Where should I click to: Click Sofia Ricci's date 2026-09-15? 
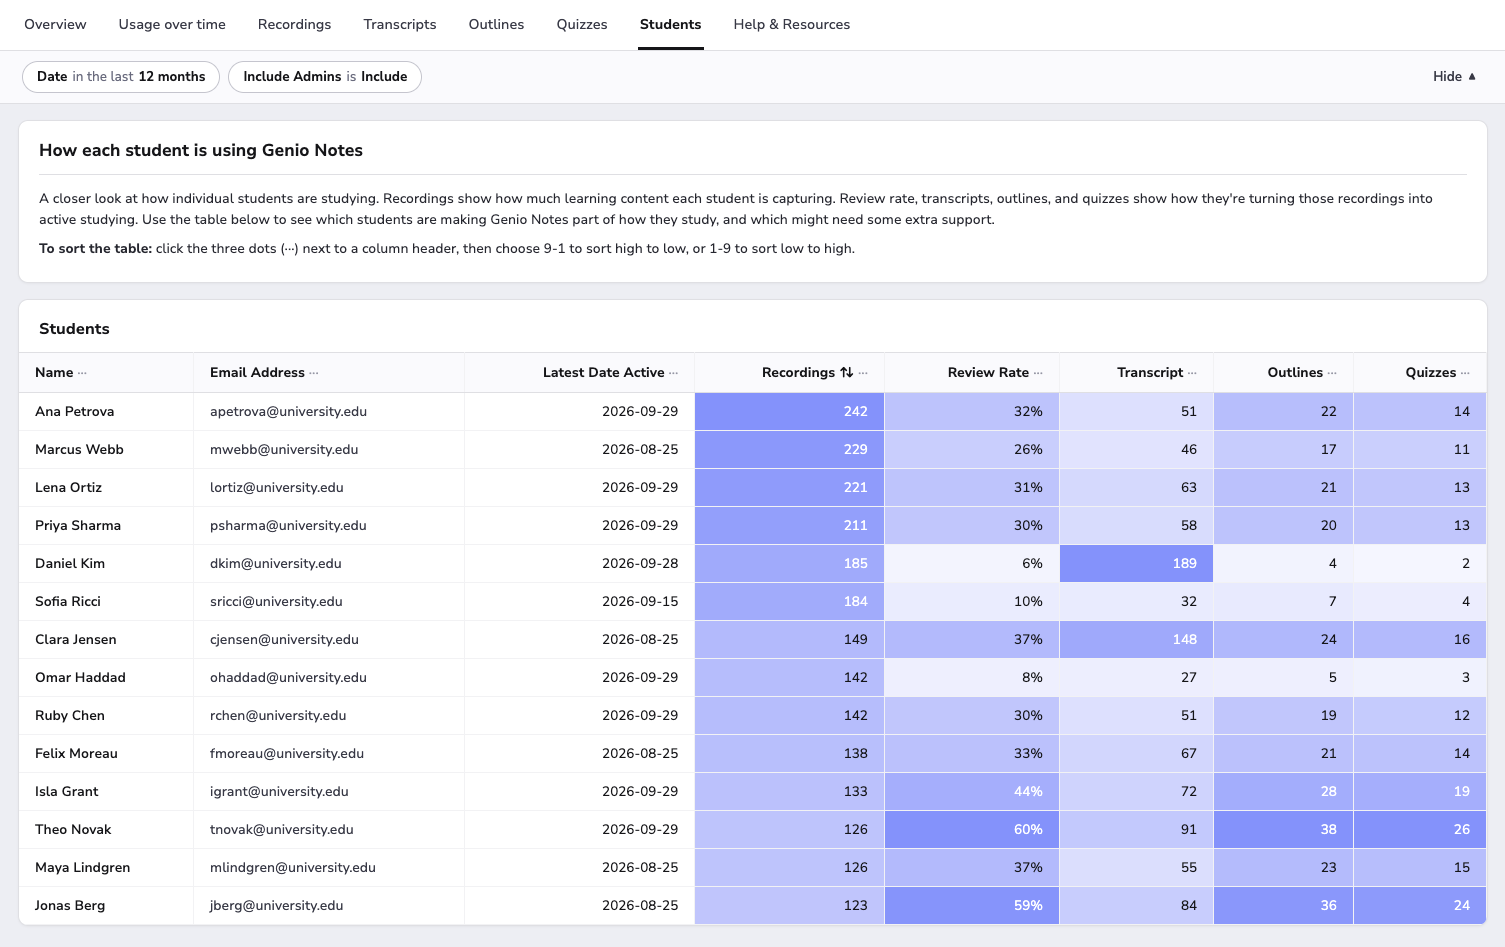[x=640, y=601]
